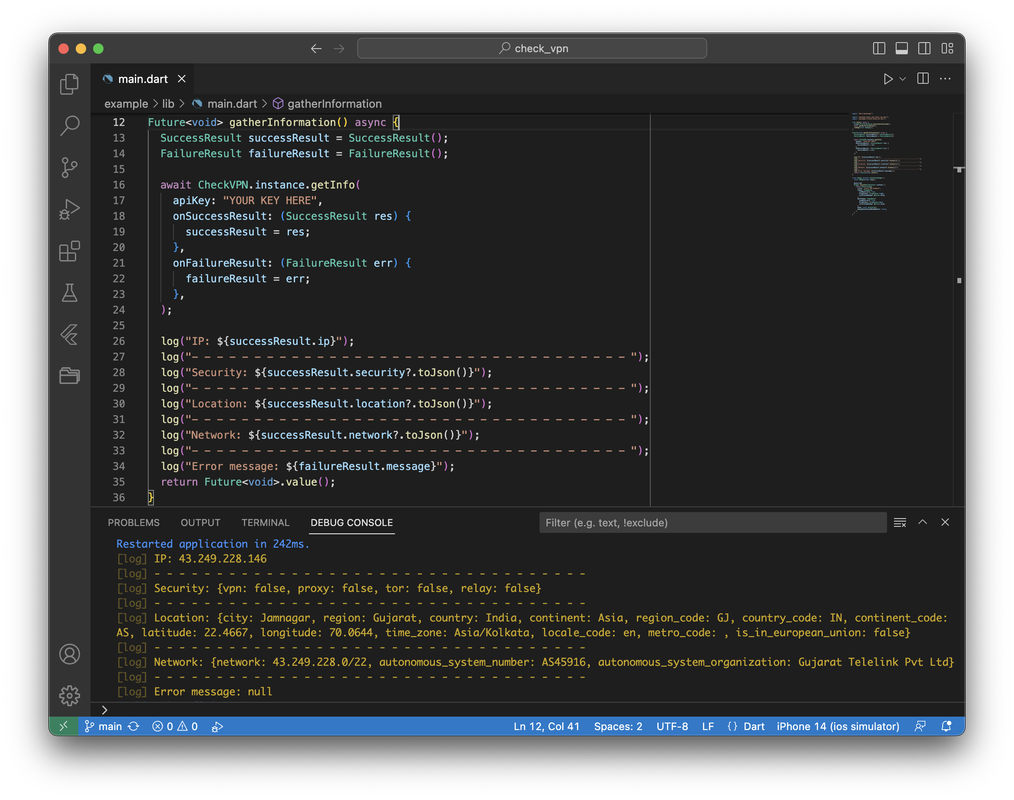Click the debug launch status icon

pos(217,726)
